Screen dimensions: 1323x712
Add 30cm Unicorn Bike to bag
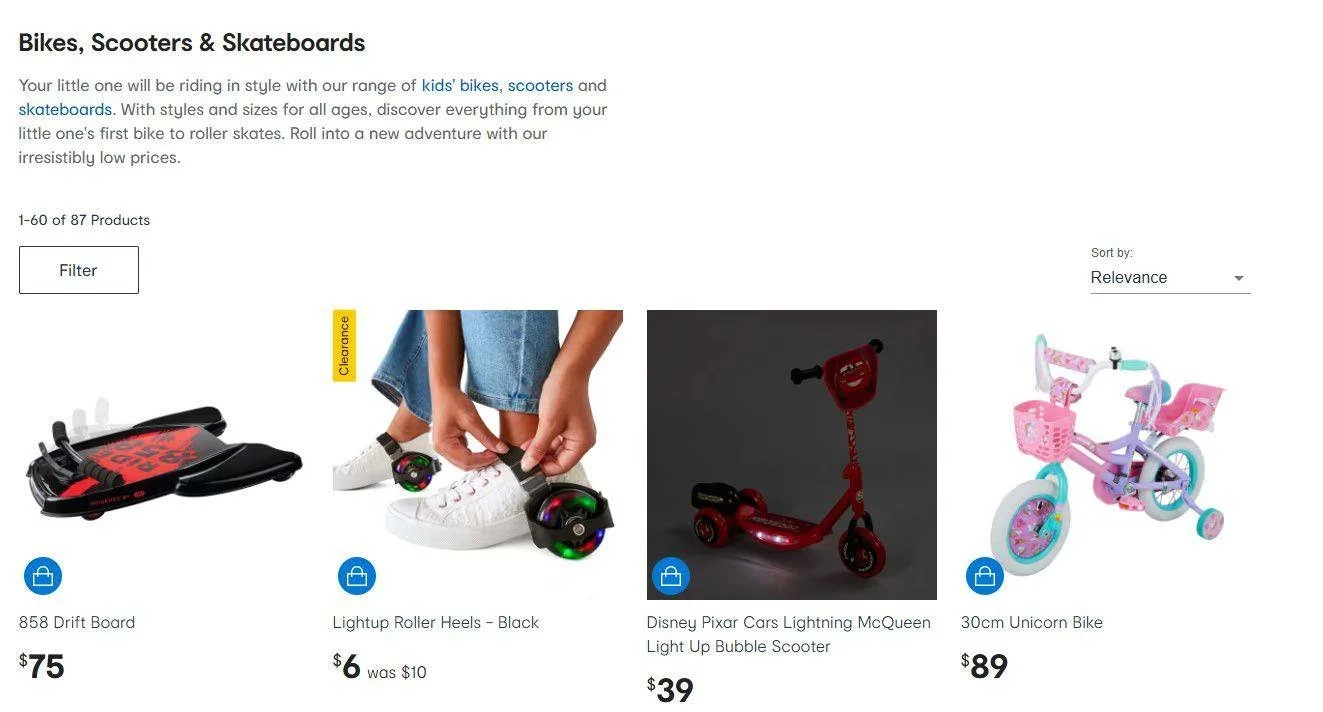point(985,576)
